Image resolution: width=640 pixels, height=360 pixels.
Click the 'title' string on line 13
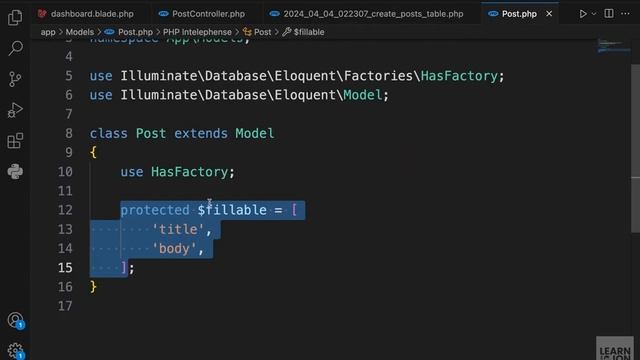click(178, 229)
